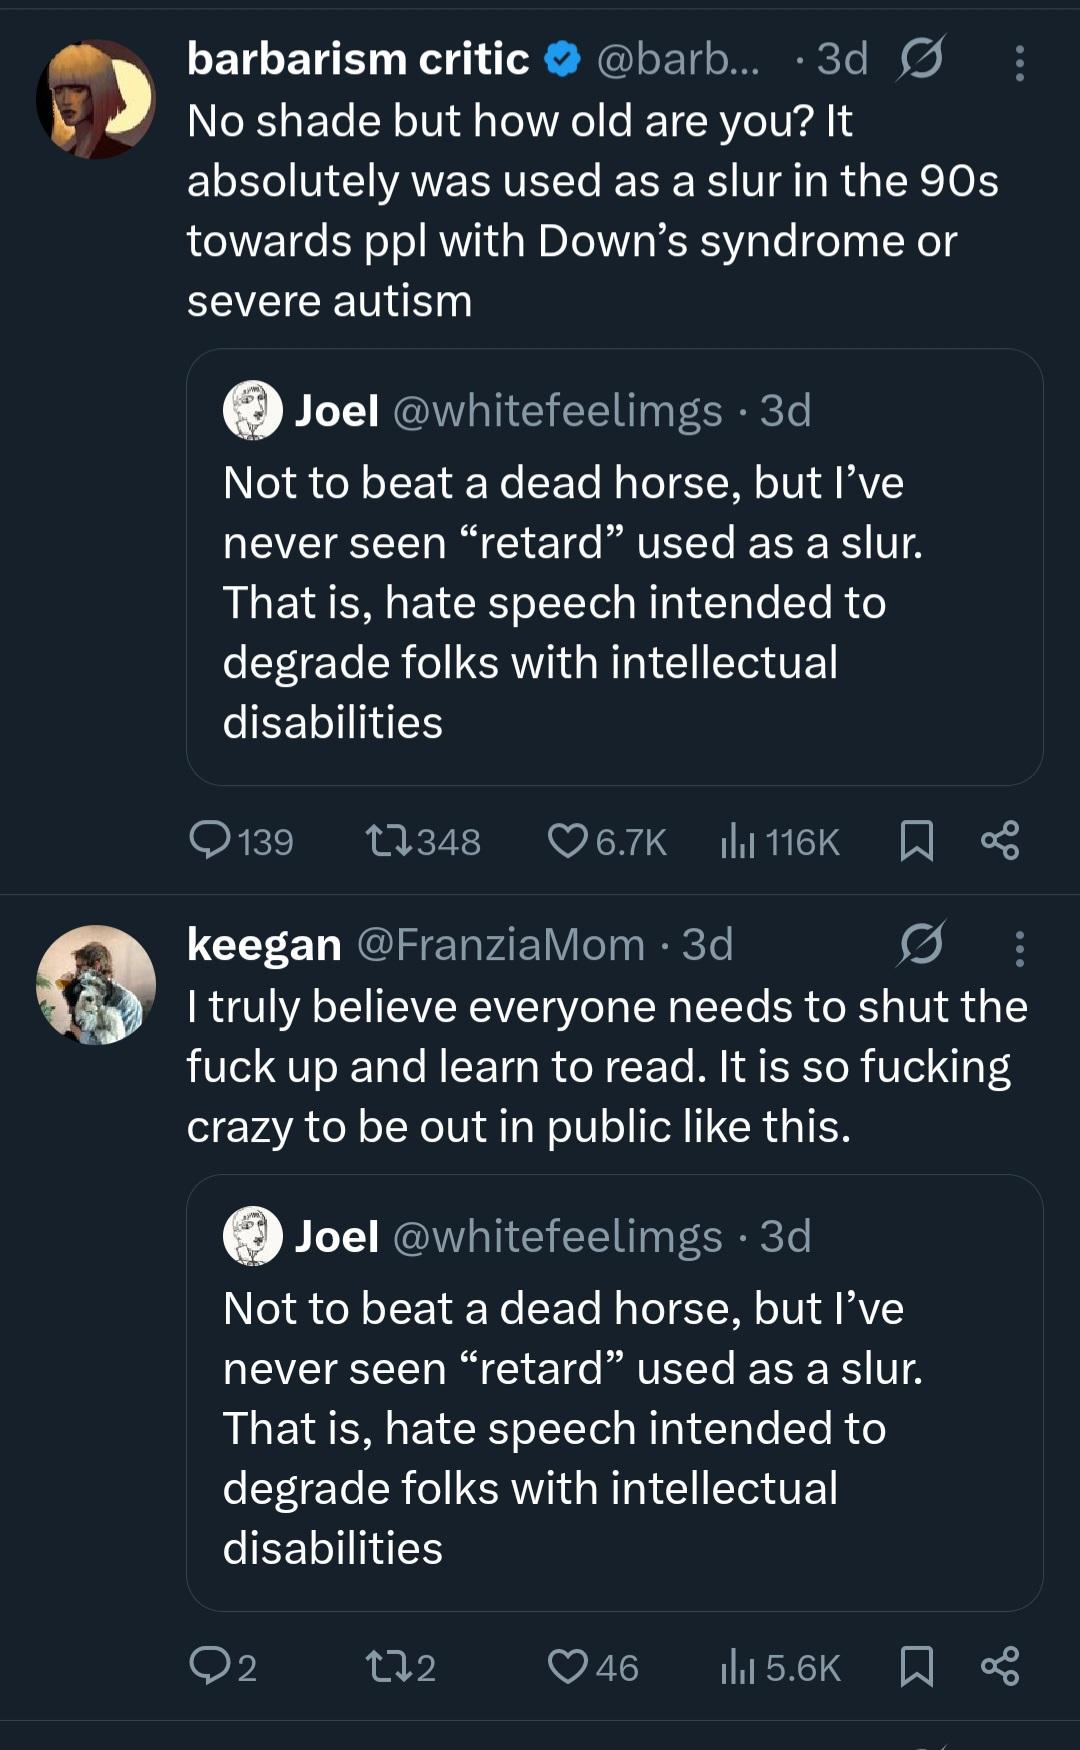Bookmark barbarism critic's post
Viewport: 1080px width, 1750px height.
point(916,841)
